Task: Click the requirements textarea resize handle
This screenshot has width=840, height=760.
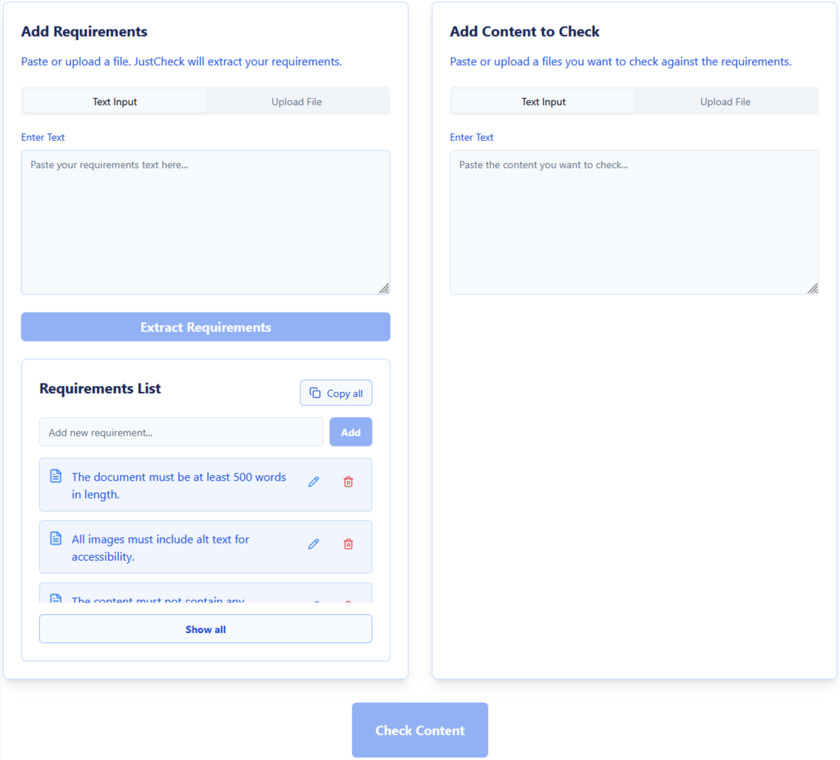Action: (384, 288)
